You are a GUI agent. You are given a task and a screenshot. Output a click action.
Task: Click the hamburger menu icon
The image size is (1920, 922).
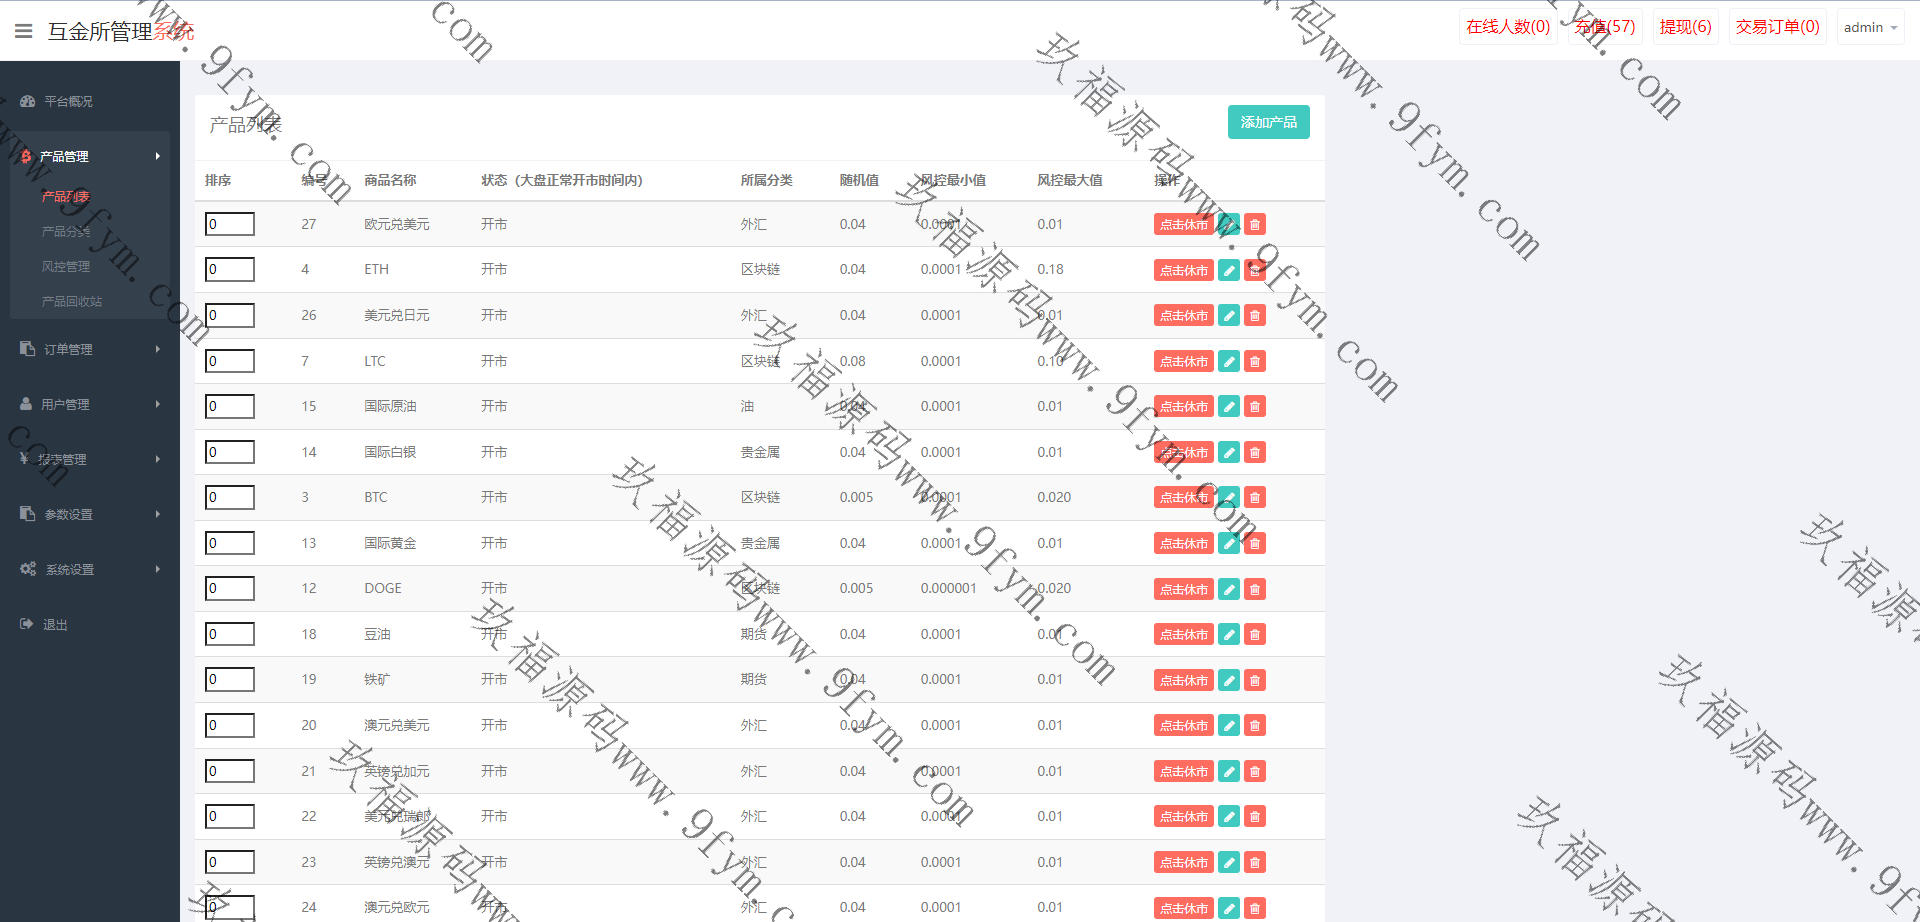pyautogui.click(x=24, y=31)
